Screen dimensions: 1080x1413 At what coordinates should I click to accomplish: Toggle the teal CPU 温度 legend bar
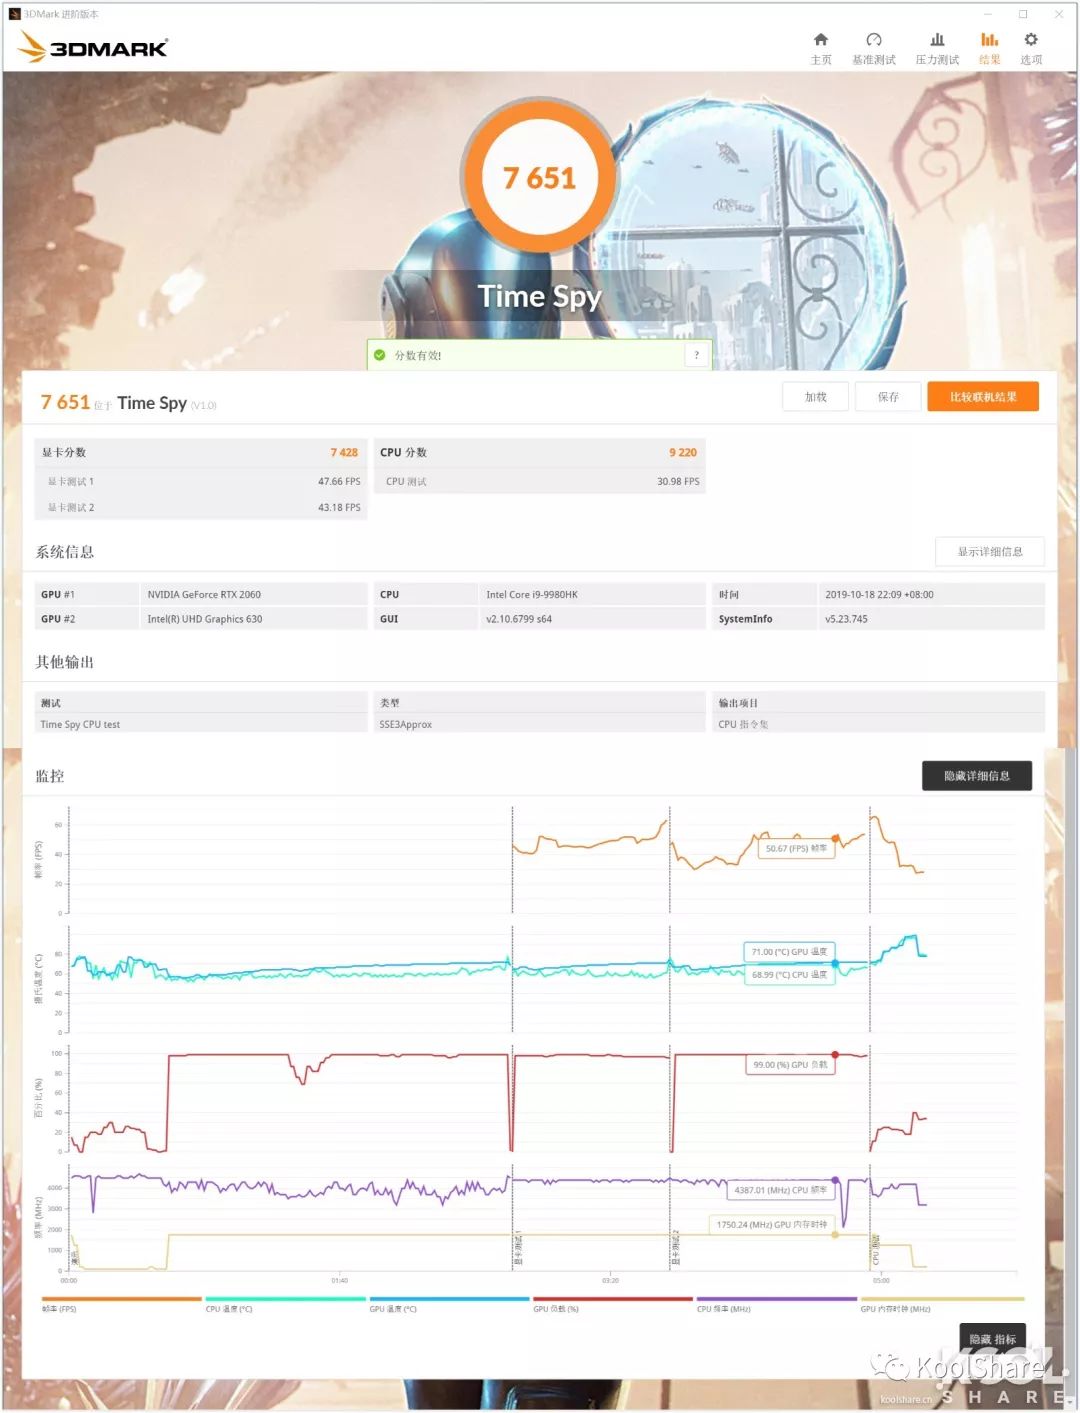[285, 1299]
